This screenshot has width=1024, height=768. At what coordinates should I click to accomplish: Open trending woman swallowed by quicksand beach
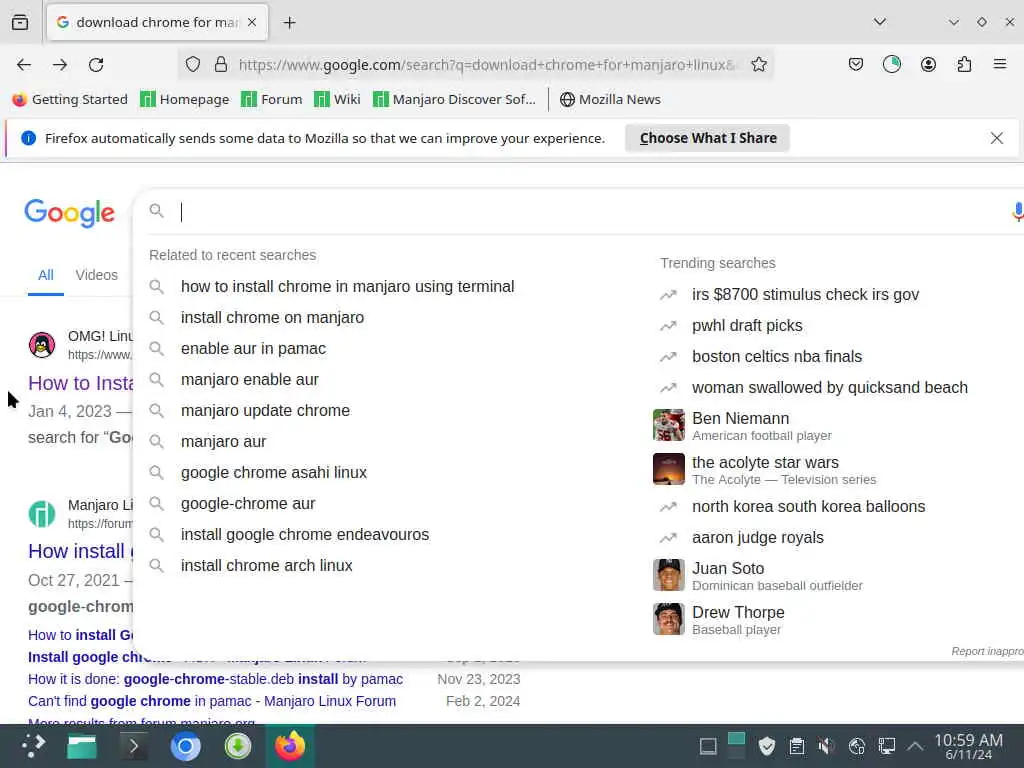(829, 387)
